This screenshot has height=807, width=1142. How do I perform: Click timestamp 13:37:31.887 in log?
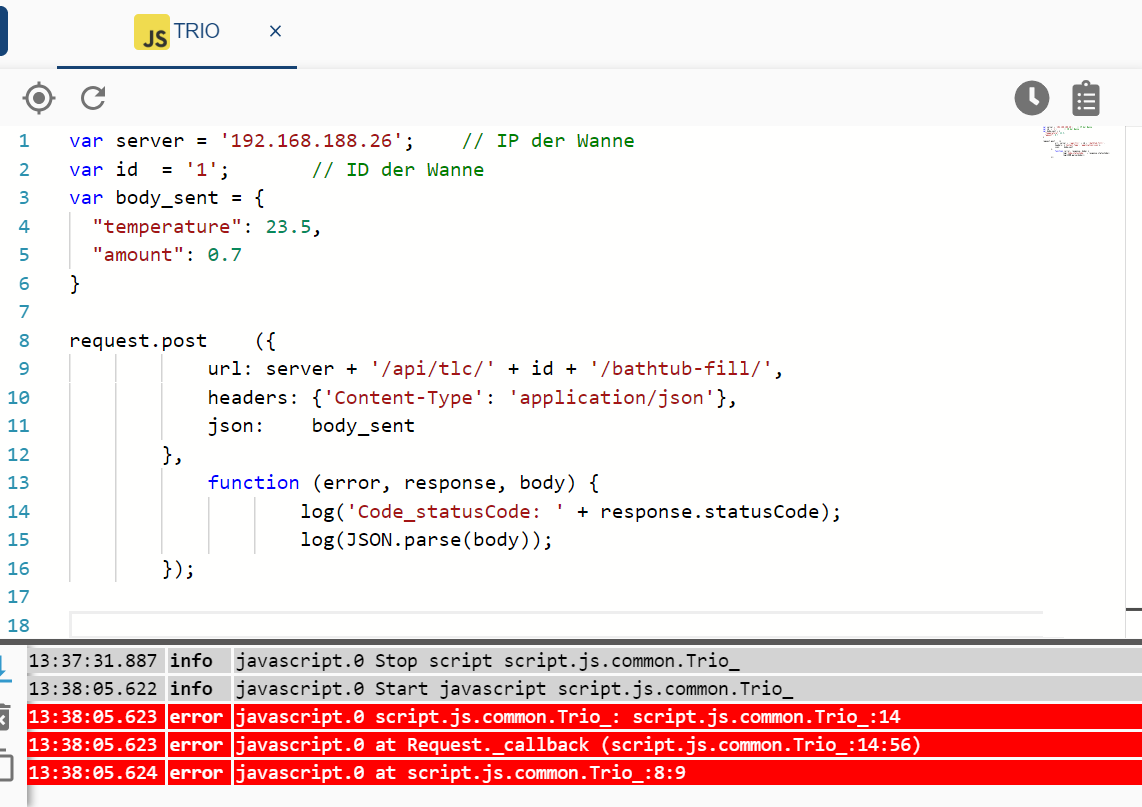point(93,661)
